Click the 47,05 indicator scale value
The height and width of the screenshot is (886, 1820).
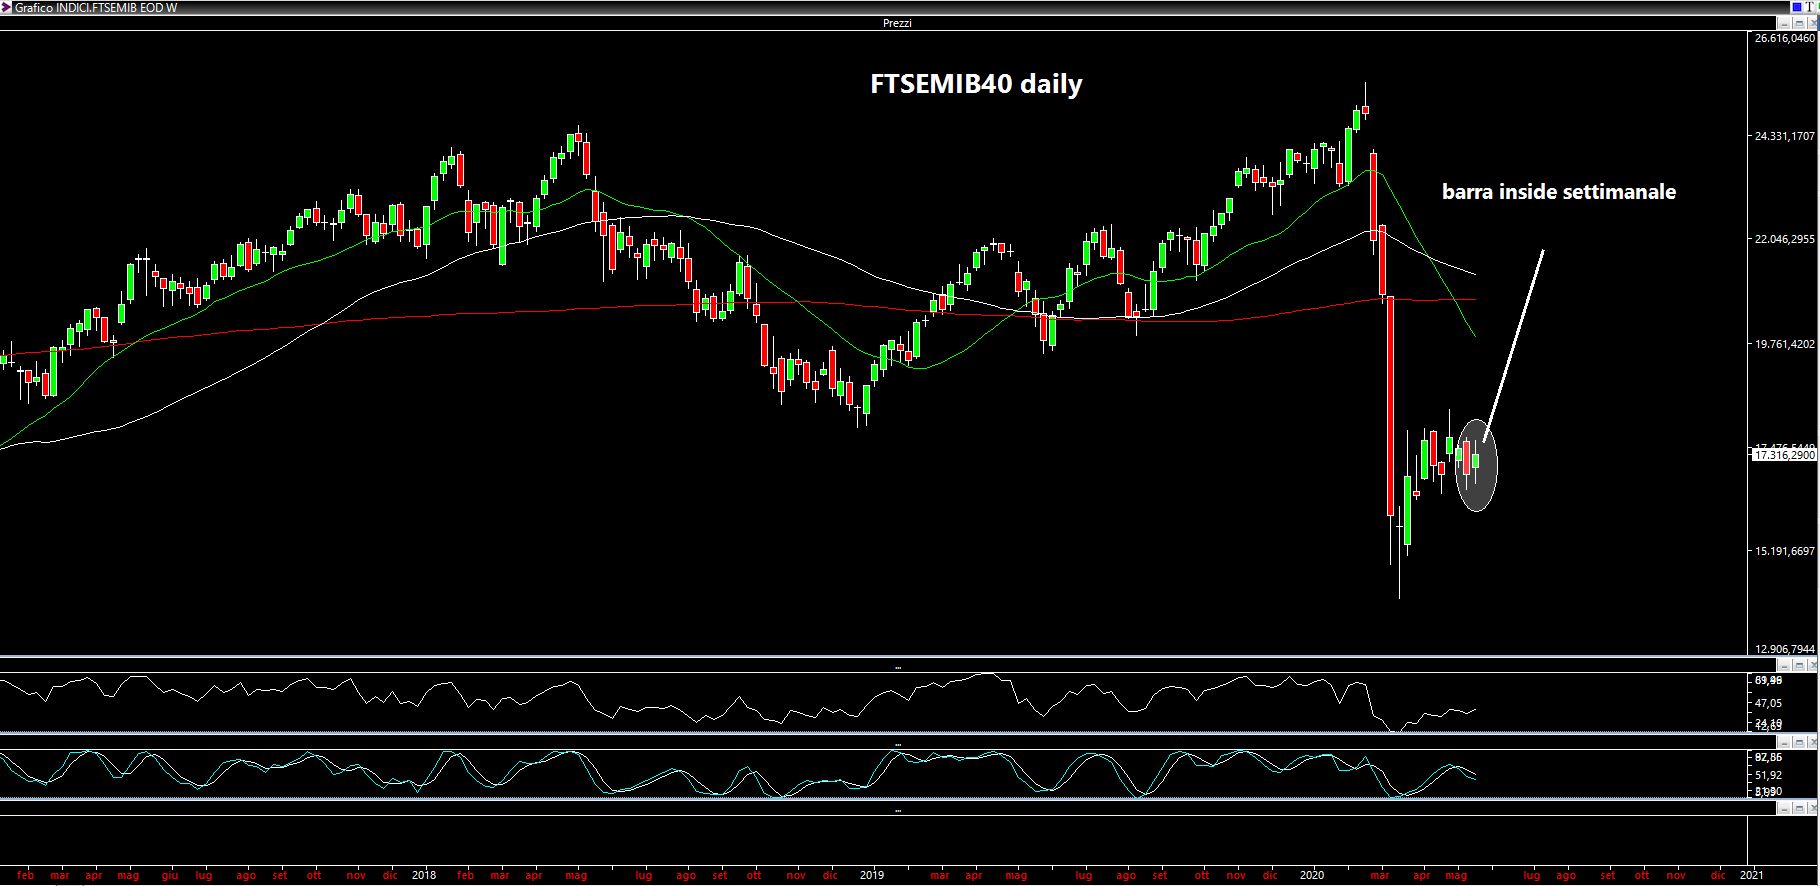point(1768,703)
